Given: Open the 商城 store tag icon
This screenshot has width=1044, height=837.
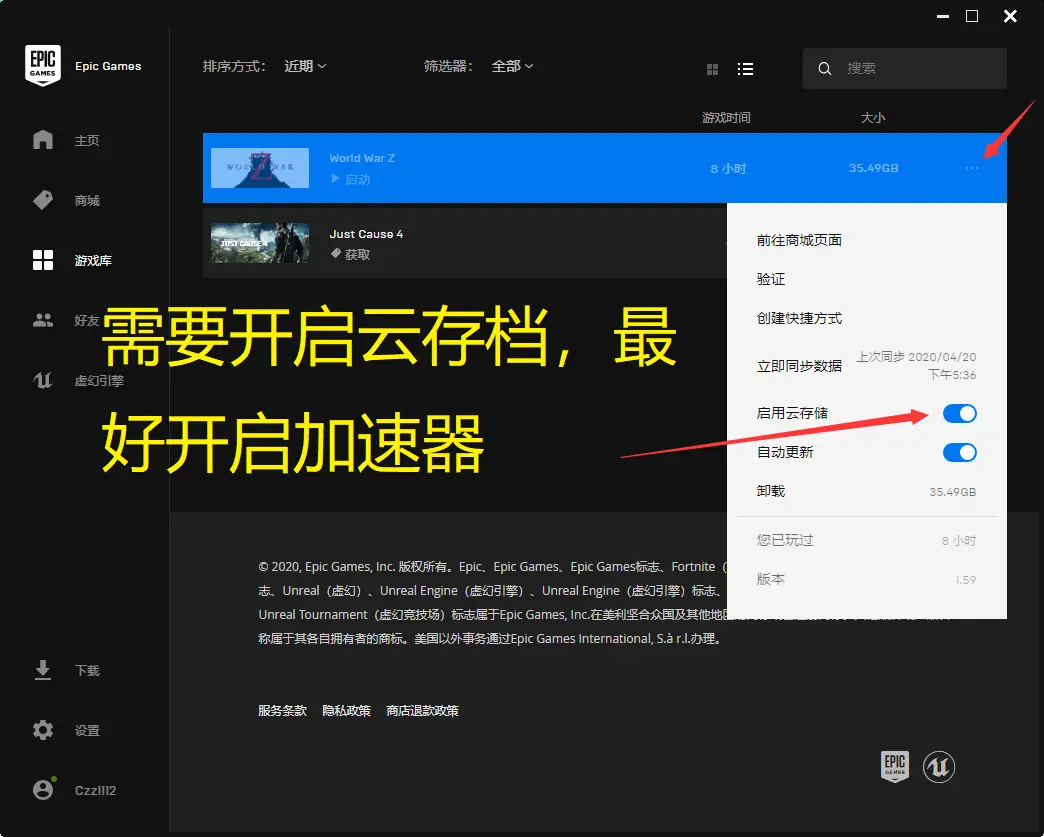Looking at the screenshot, I should tap(43, 200).
